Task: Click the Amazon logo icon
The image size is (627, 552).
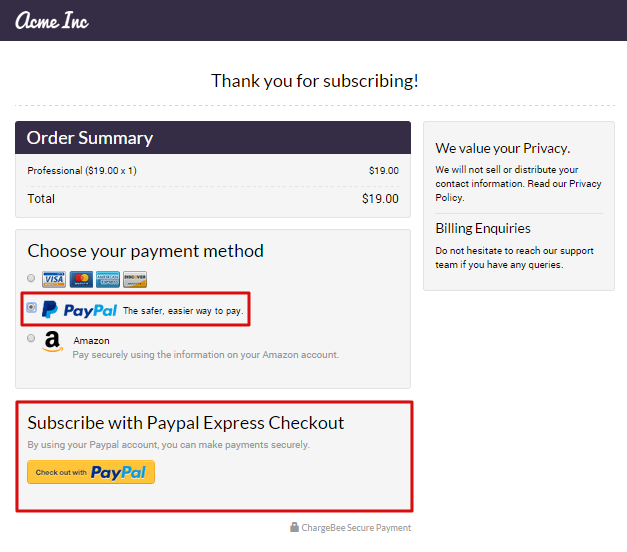Action: [x=53, y=343]
